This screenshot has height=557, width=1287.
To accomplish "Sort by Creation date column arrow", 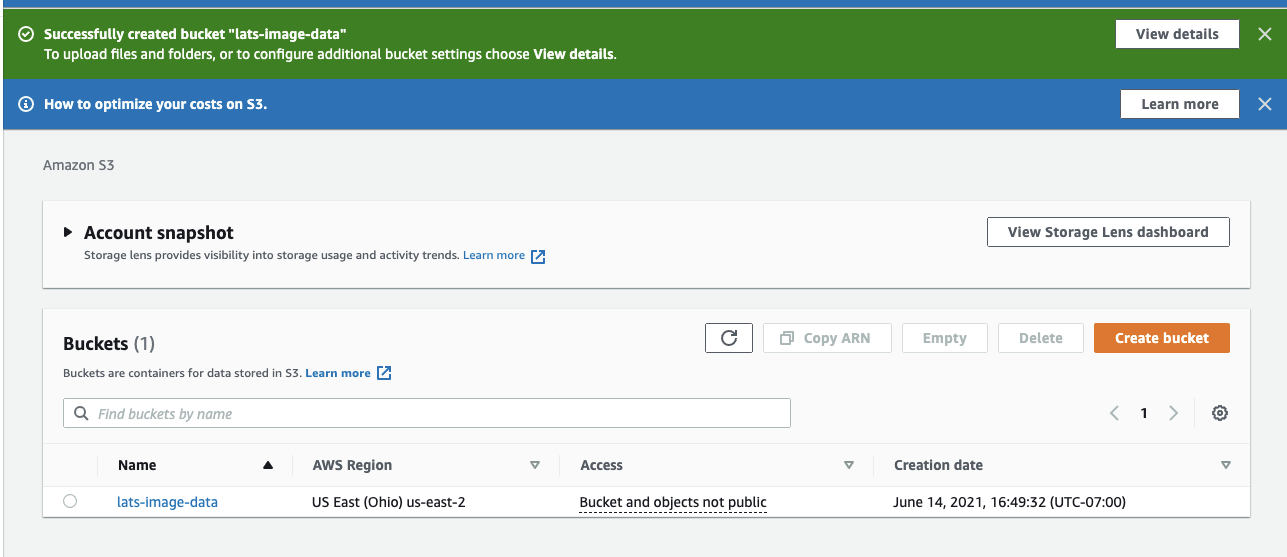I will pos(1226,465).
